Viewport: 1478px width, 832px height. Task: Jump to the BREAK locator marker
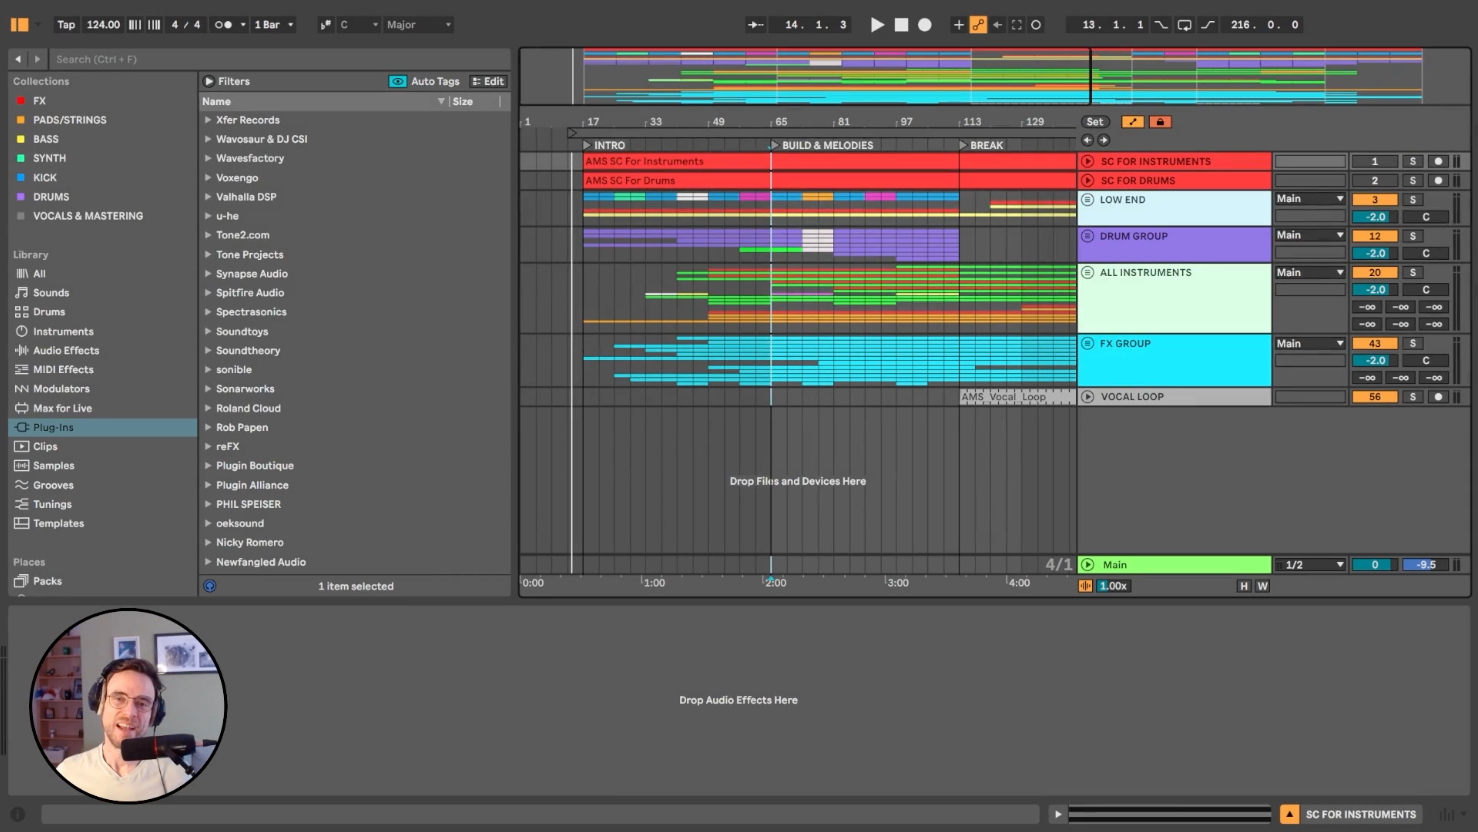(x=985, y=146)
